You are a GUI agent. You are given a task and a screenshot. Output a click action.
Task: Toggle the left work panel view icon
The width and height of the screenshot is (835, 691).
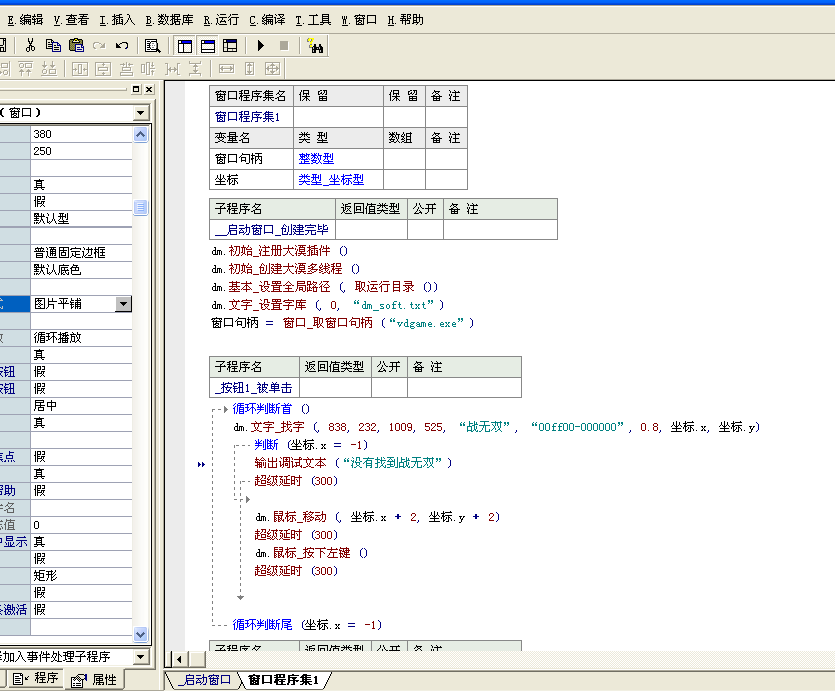185,46
